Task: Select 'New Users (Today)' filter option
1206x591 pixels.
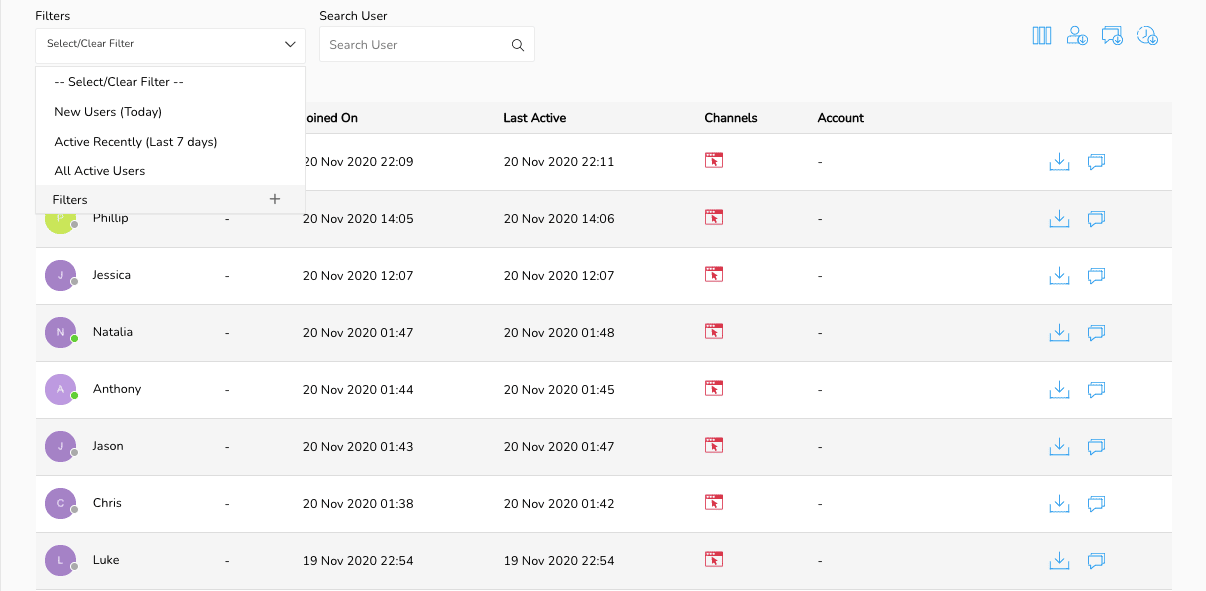Action: [x=108, y=112]
